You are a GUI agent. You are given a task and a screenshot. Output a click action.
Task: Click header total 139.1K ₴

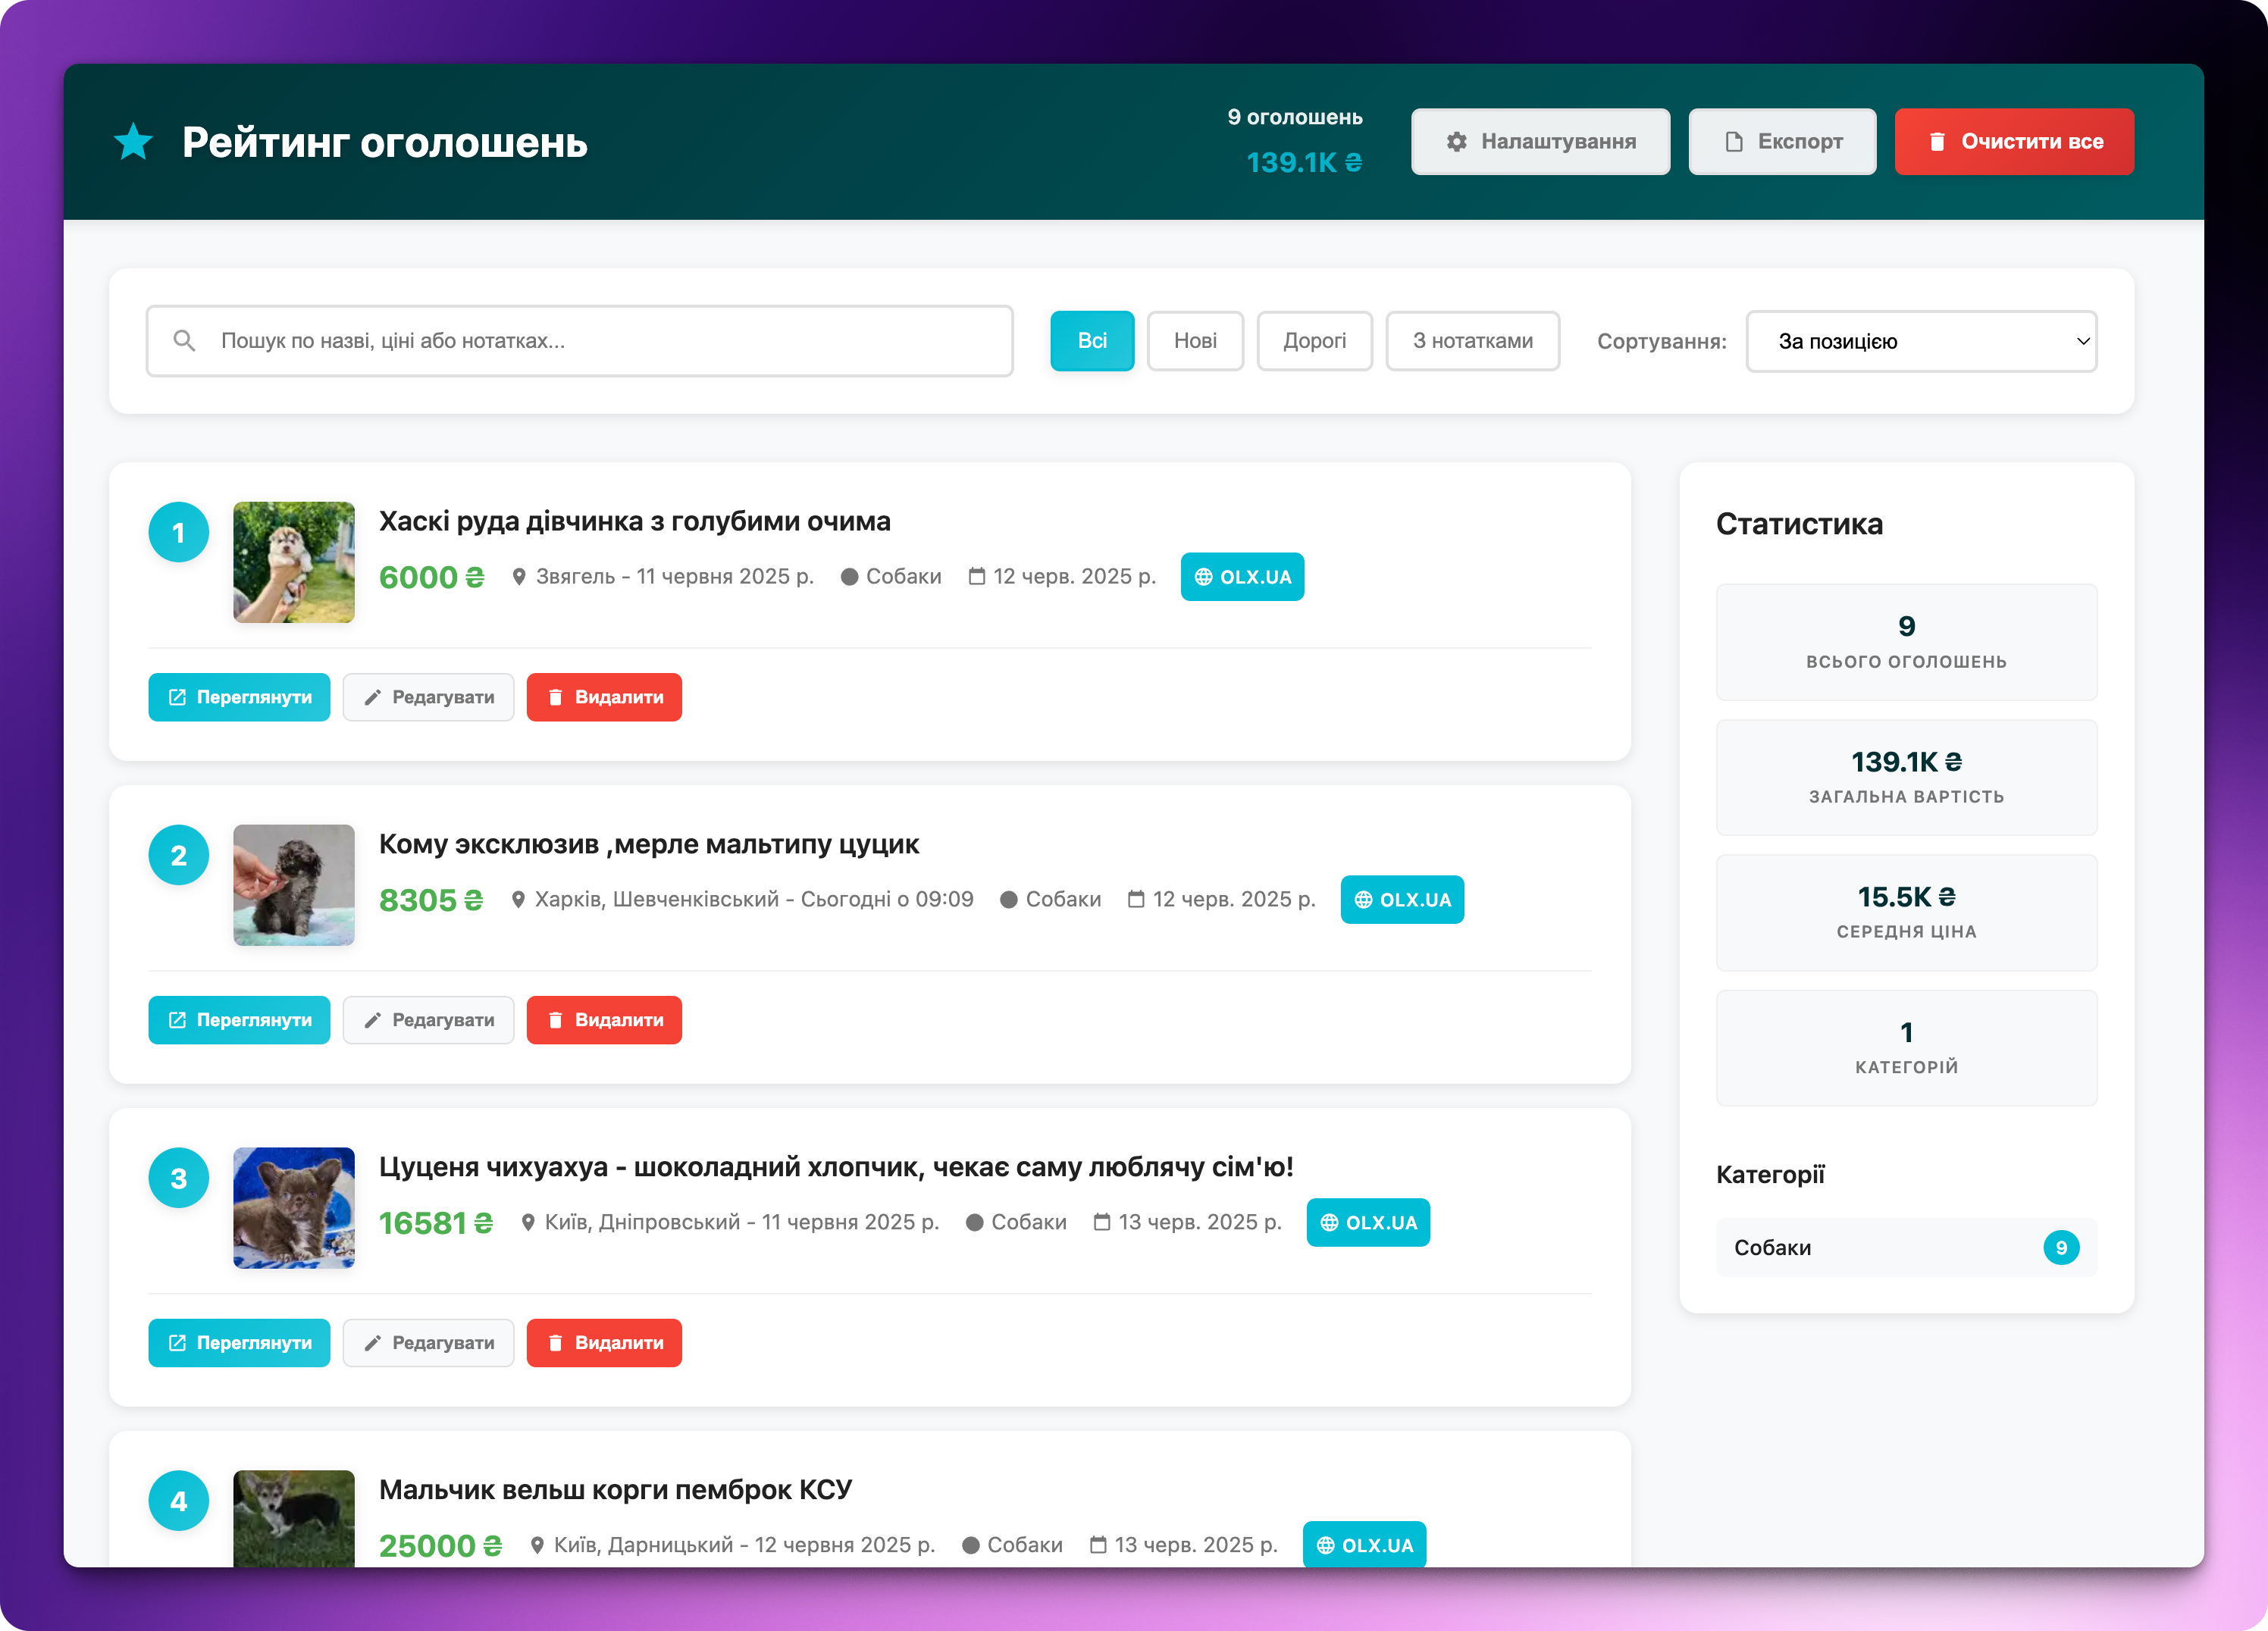click(x=1304, y=162)
